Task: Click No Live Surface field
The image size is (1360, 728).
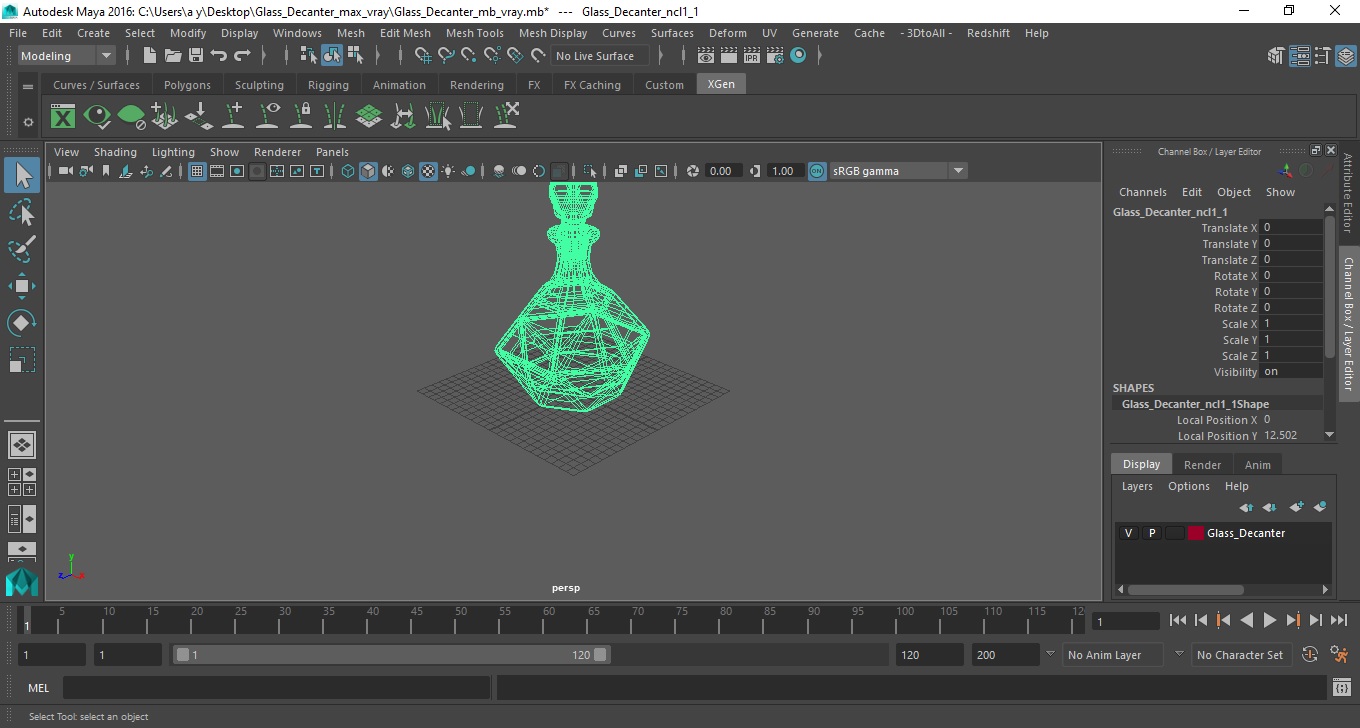Action: [599, 56]
